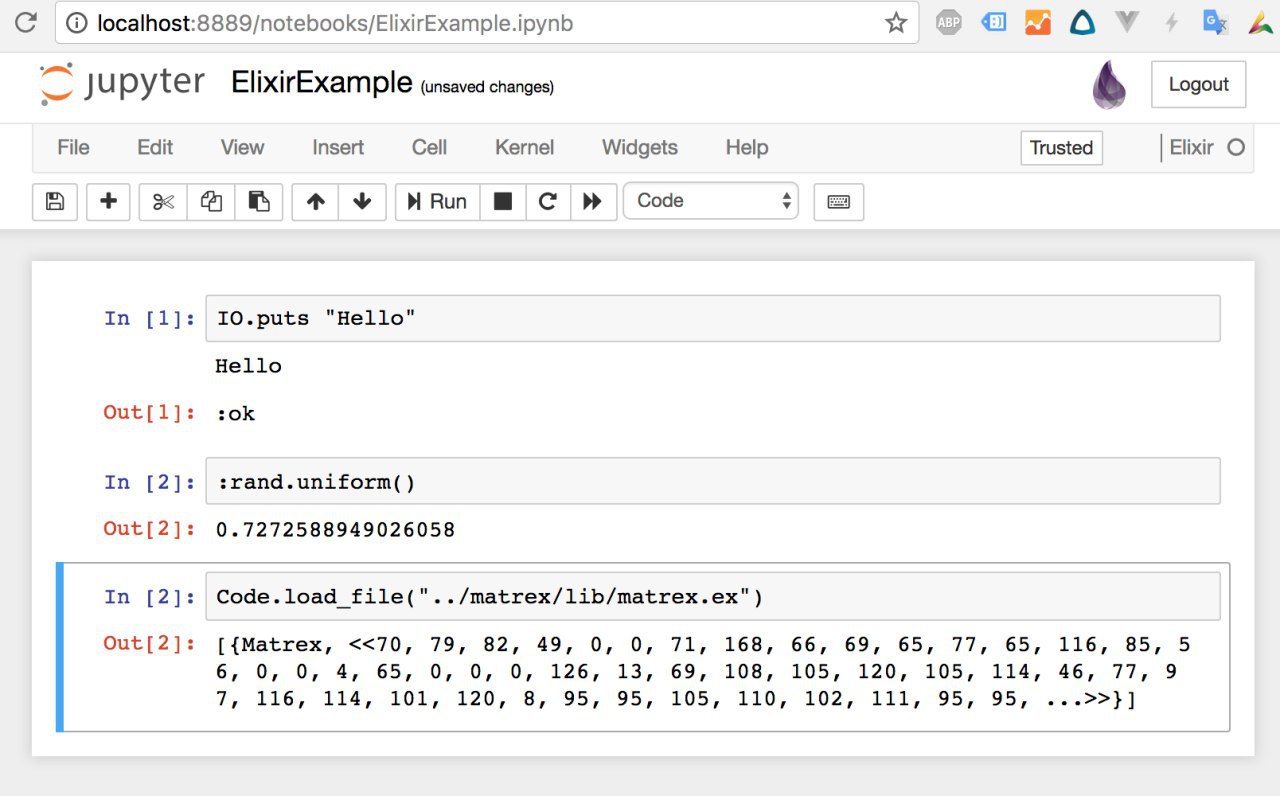Click the :ok output value
Image resolution: width=1280 pixels, height=796 pixels.
coord(235,413)
